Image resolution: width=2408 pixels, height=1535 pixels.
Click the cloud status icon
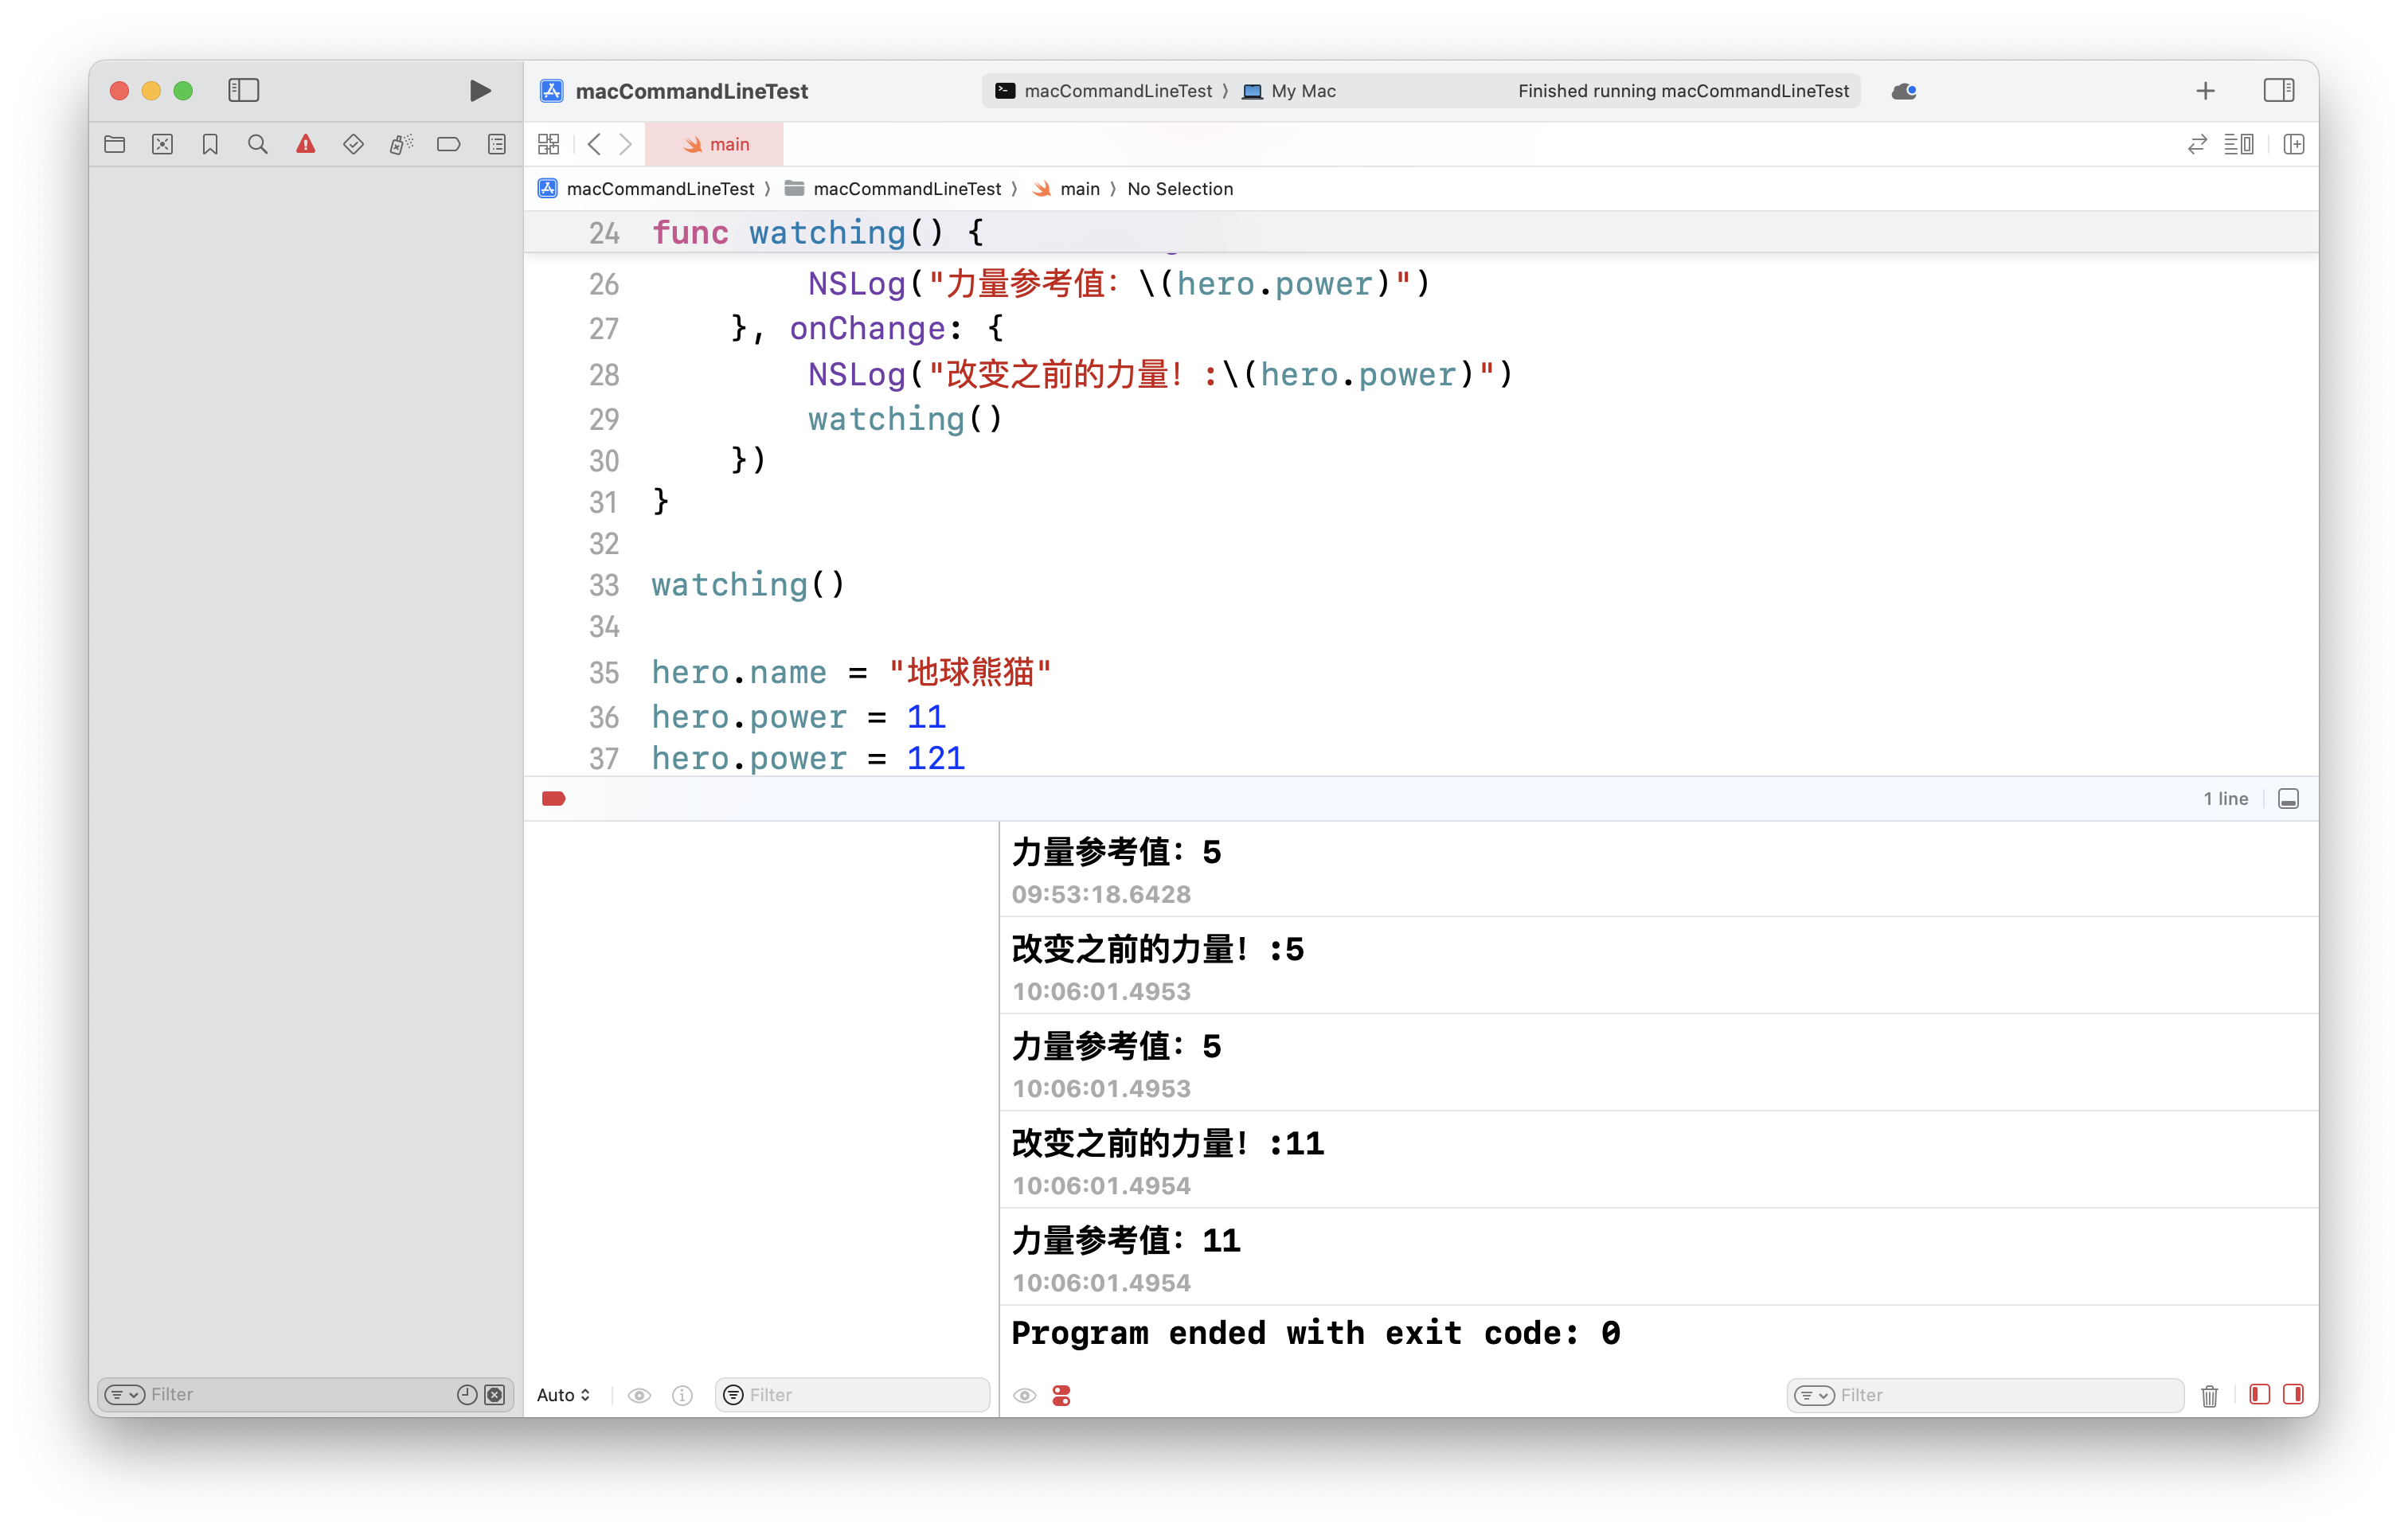click(x=1903, y=91)
